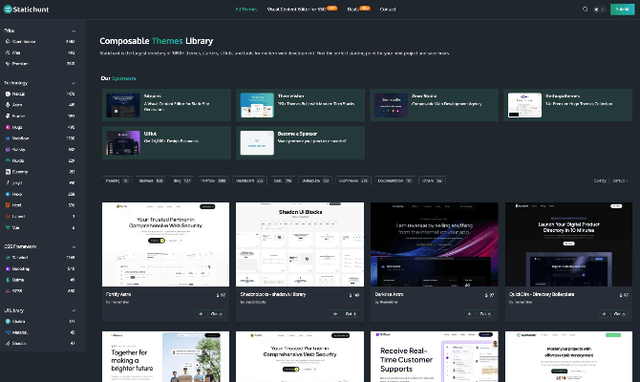640x382 pixels.
Task: Open the Receive Real-Time Customer Supports theme thumbnail
Action: click(x=434, y=357)
